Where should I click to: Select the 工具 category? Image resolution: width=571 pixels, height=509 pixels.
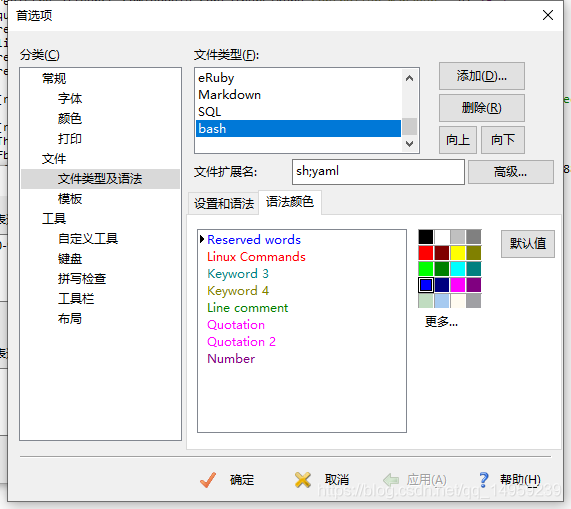(x=54, y=218)
